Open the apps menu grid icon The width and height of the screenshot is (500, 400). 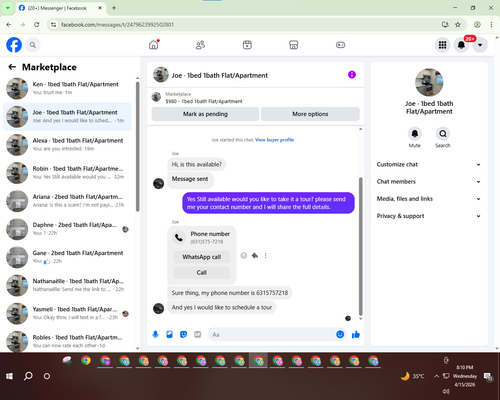[x=442, y=45]
